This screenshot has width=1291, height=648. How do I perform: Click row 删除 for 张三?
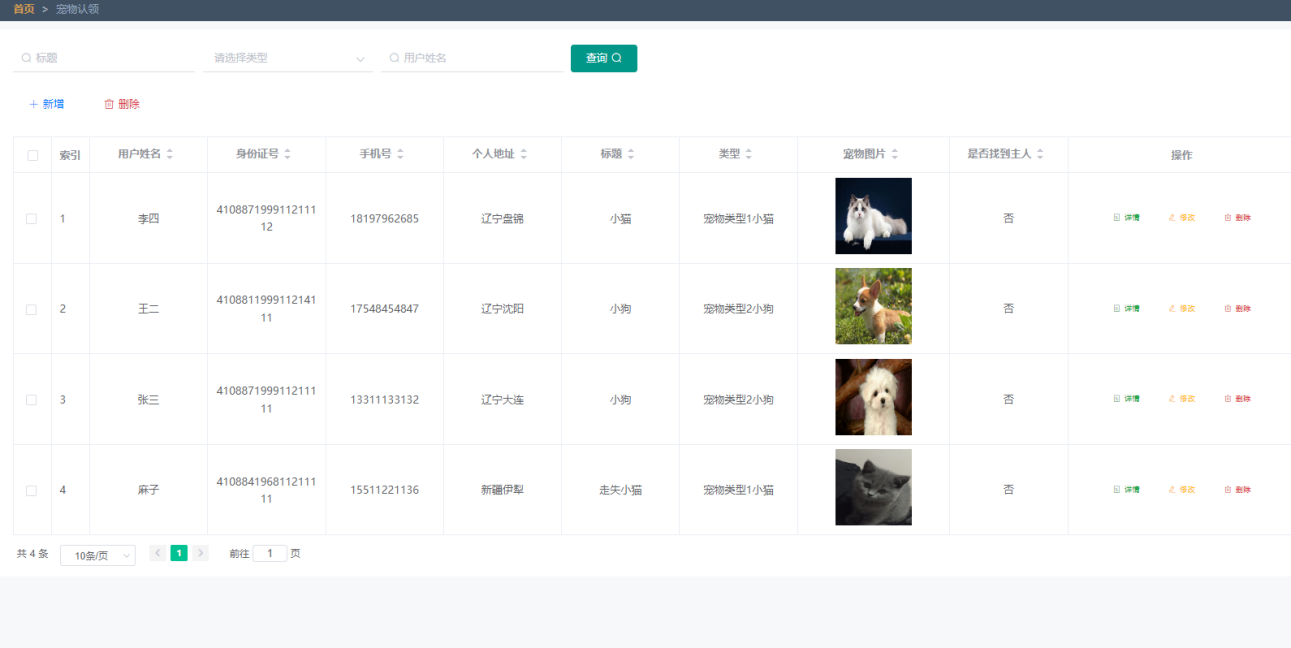click(1237, 398)
